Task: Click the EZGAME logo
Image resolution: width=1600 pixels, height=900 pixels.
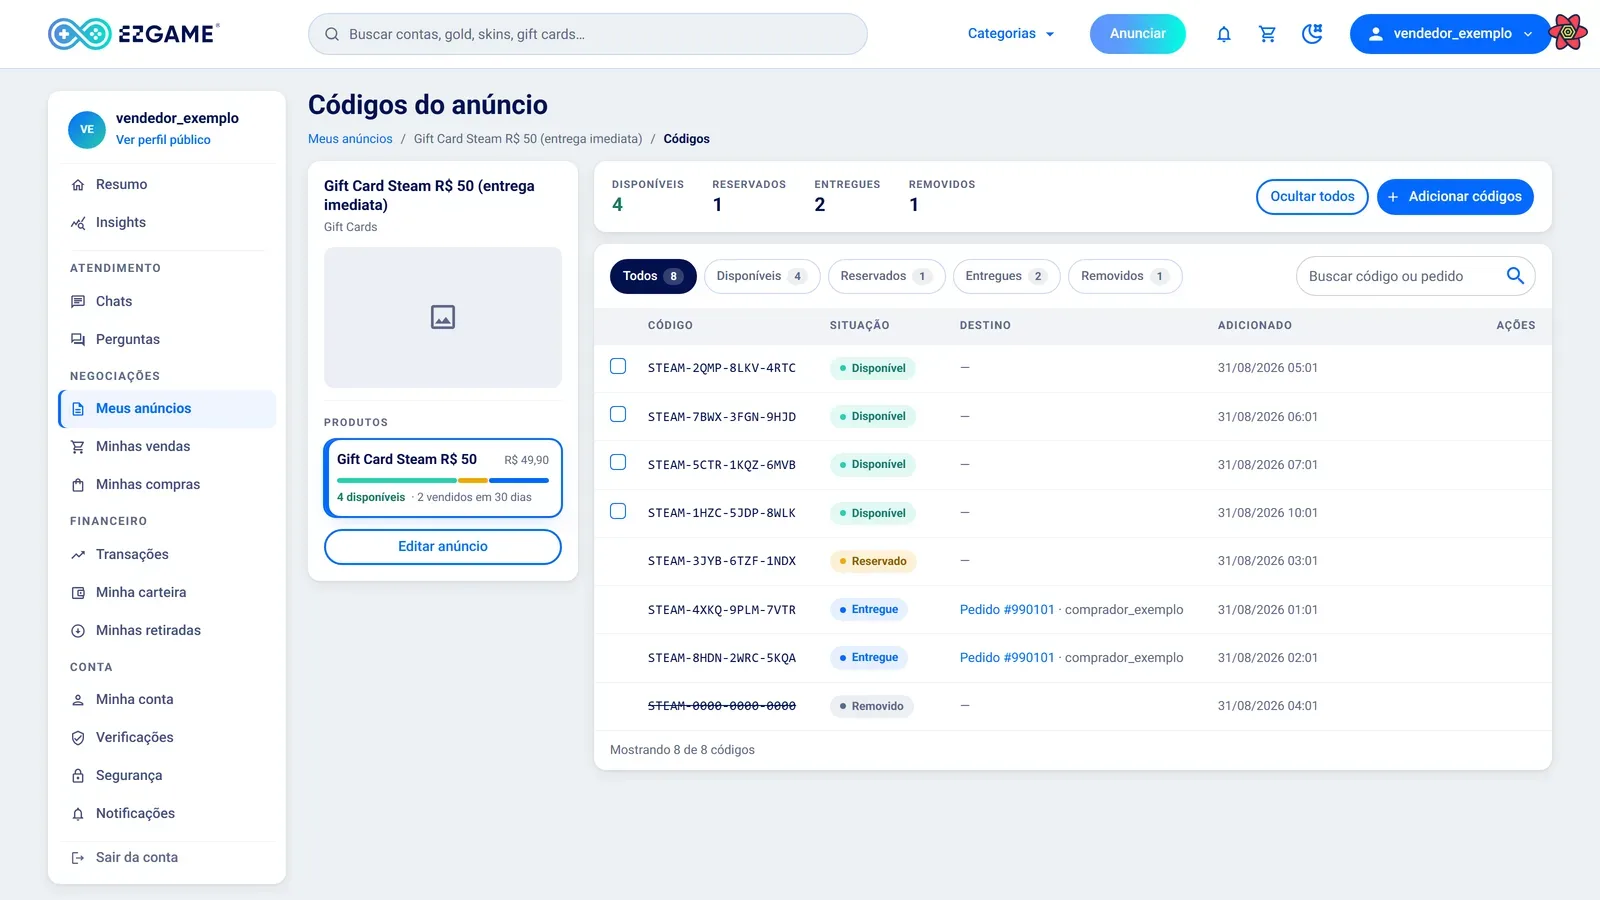Action: click(x=134, y=34)
